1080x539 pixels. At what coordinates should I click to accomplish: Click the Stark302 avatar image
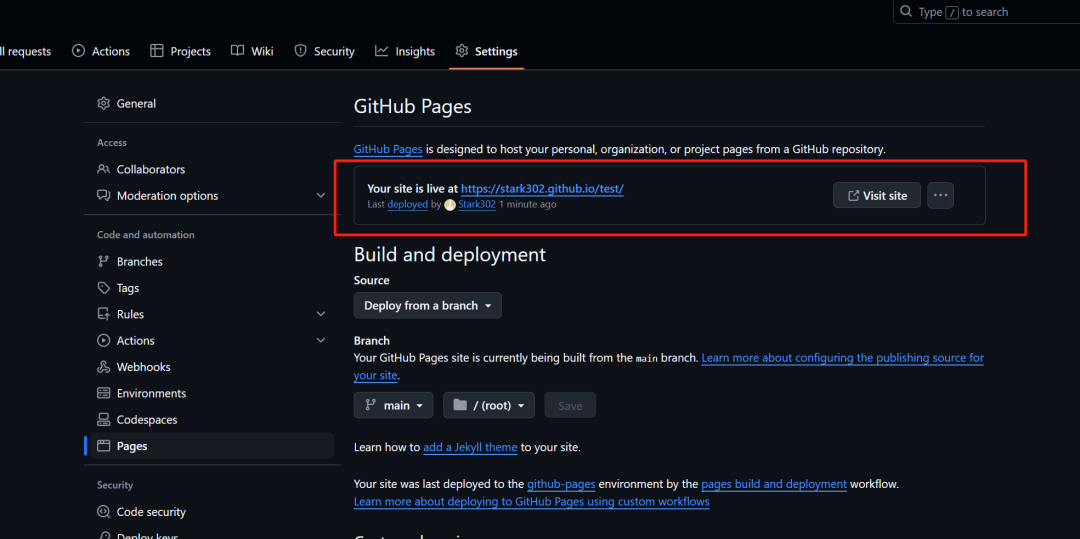(450, 204)
